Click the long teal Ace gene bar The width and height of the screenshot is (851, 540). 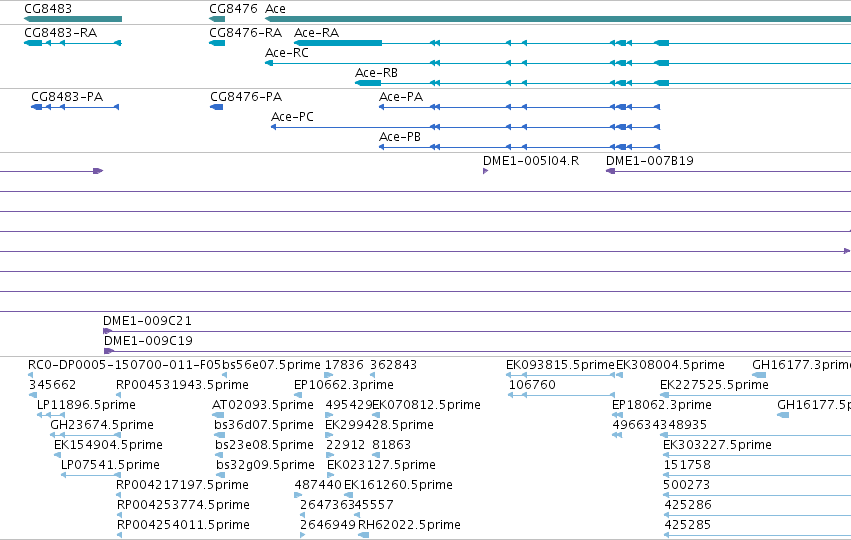click(x=558, y=19)
